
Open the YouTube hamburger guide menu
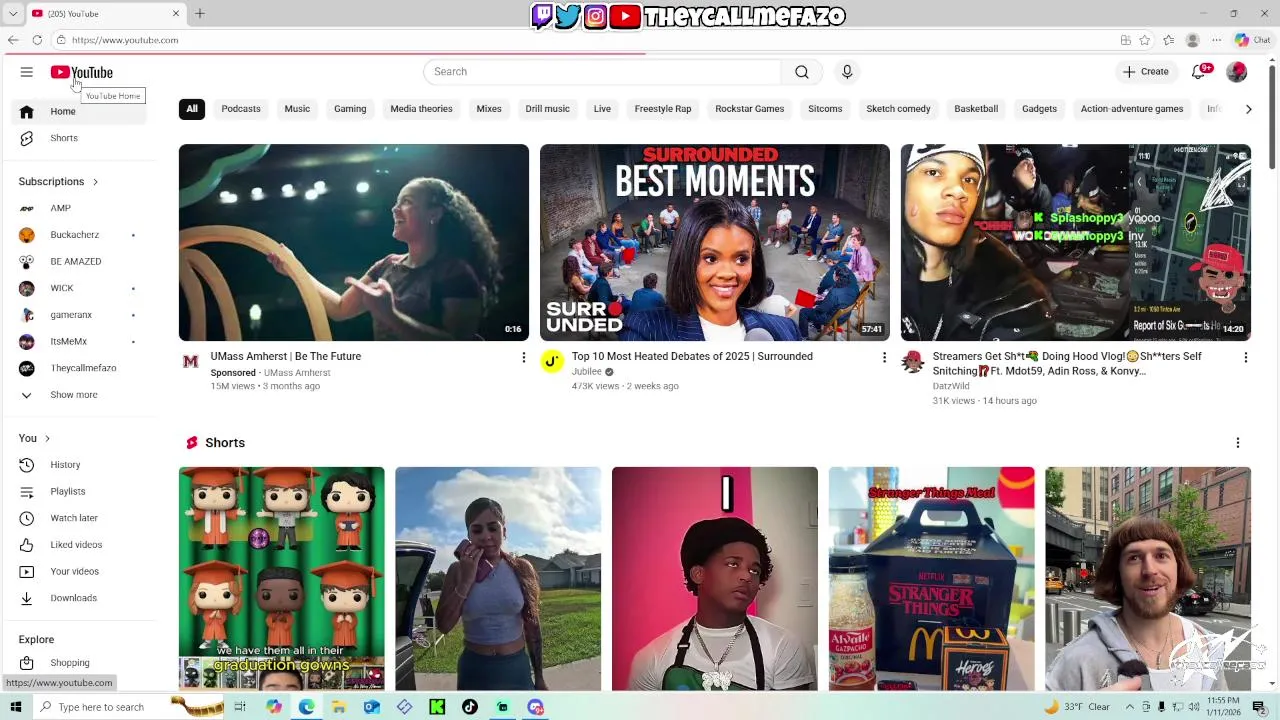[27, 72]
